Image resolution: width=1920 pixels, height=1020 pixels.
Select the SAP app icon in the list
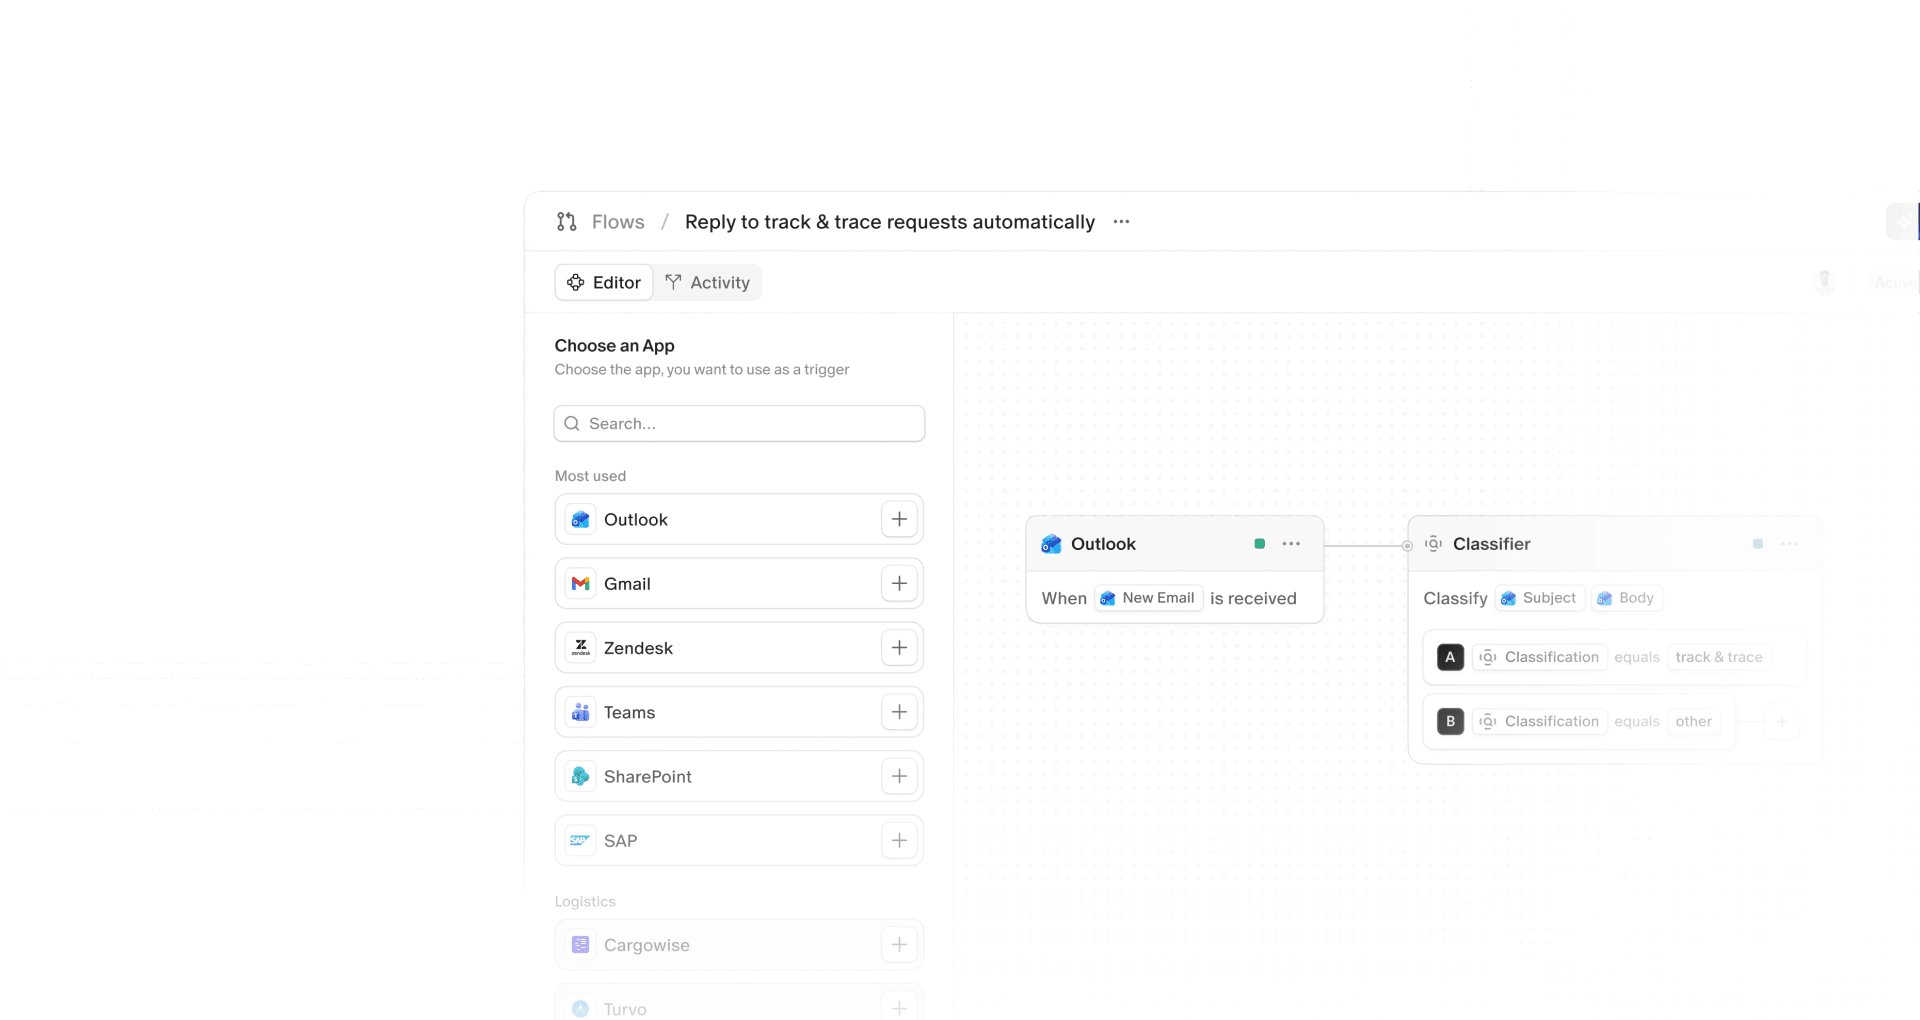[580, 841]
